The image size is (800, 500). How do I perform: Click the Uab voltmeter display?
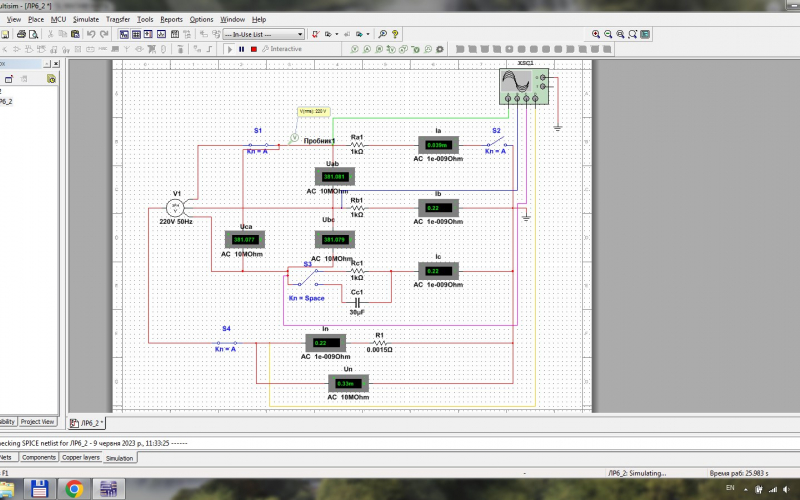[x=335, y=177]
